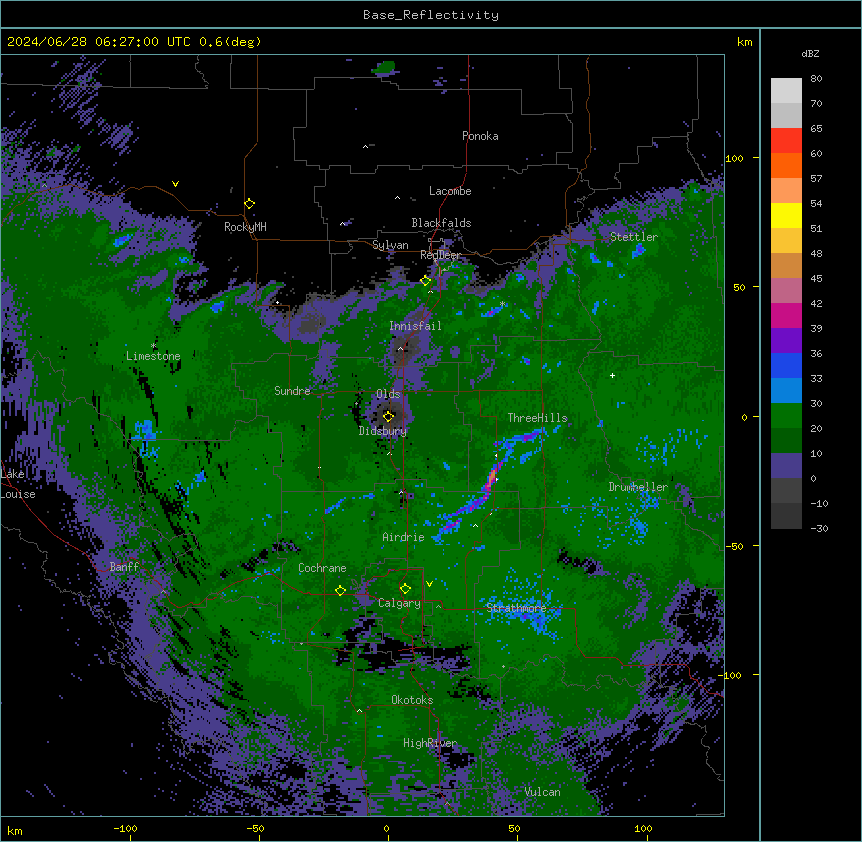Click the Base_Reflectivity title

tap(431, 15)
